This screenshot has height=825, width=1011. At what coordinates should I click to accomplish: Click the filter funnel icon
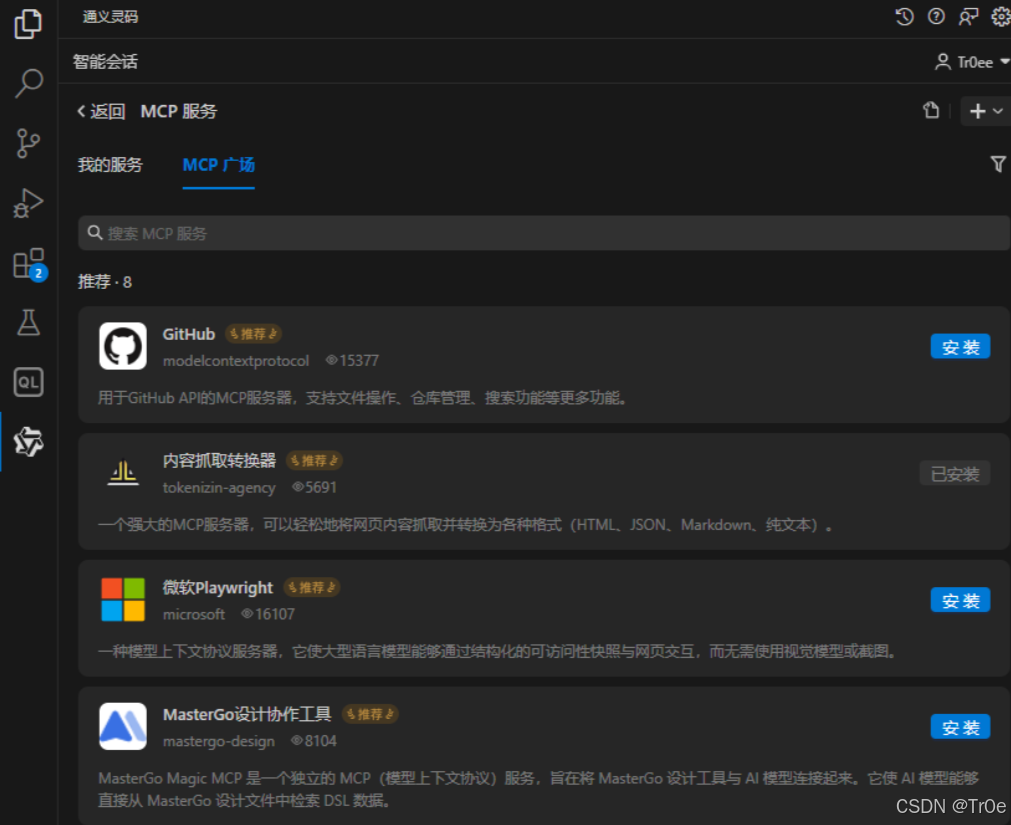(x=998, y=164)
